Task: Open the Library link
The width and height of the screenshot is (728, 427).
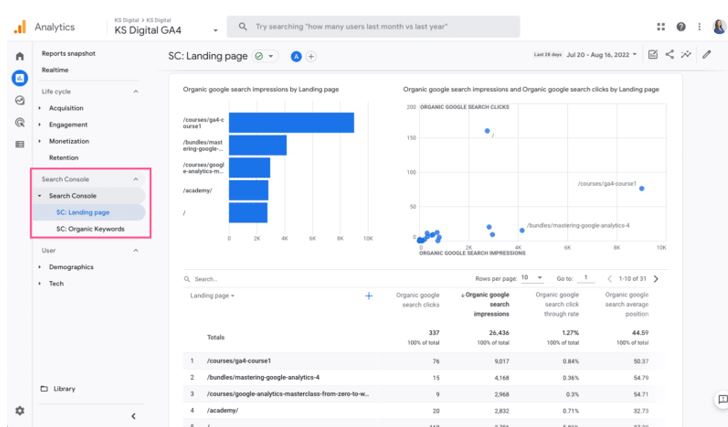Action: (64, 389)
